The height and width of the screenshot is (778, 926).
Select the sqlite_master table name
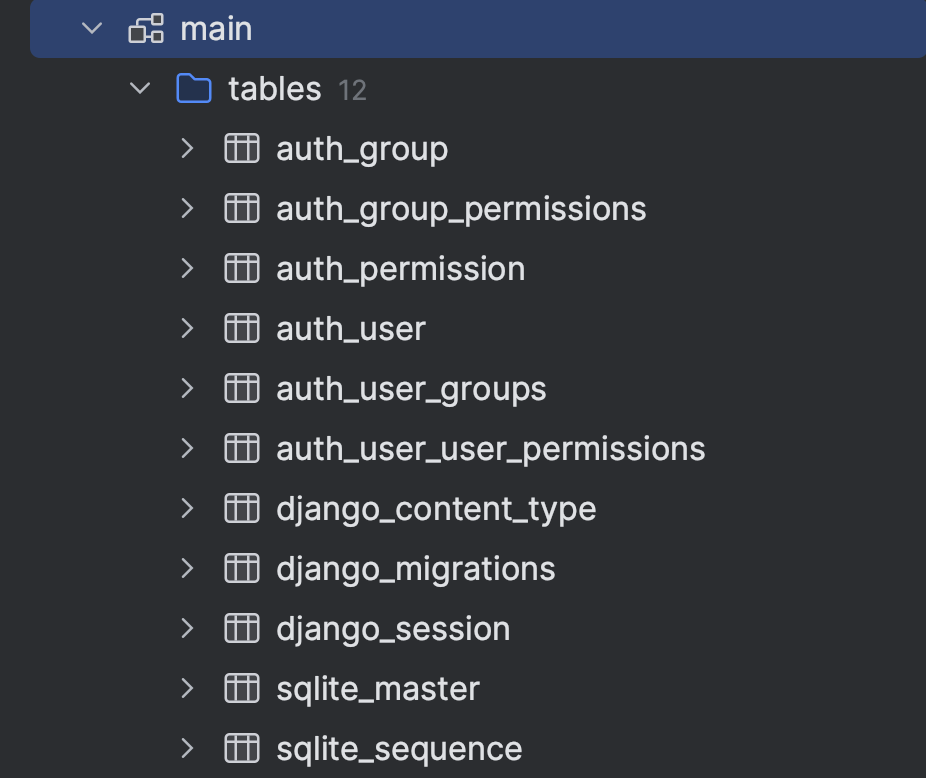pos(378,689)
